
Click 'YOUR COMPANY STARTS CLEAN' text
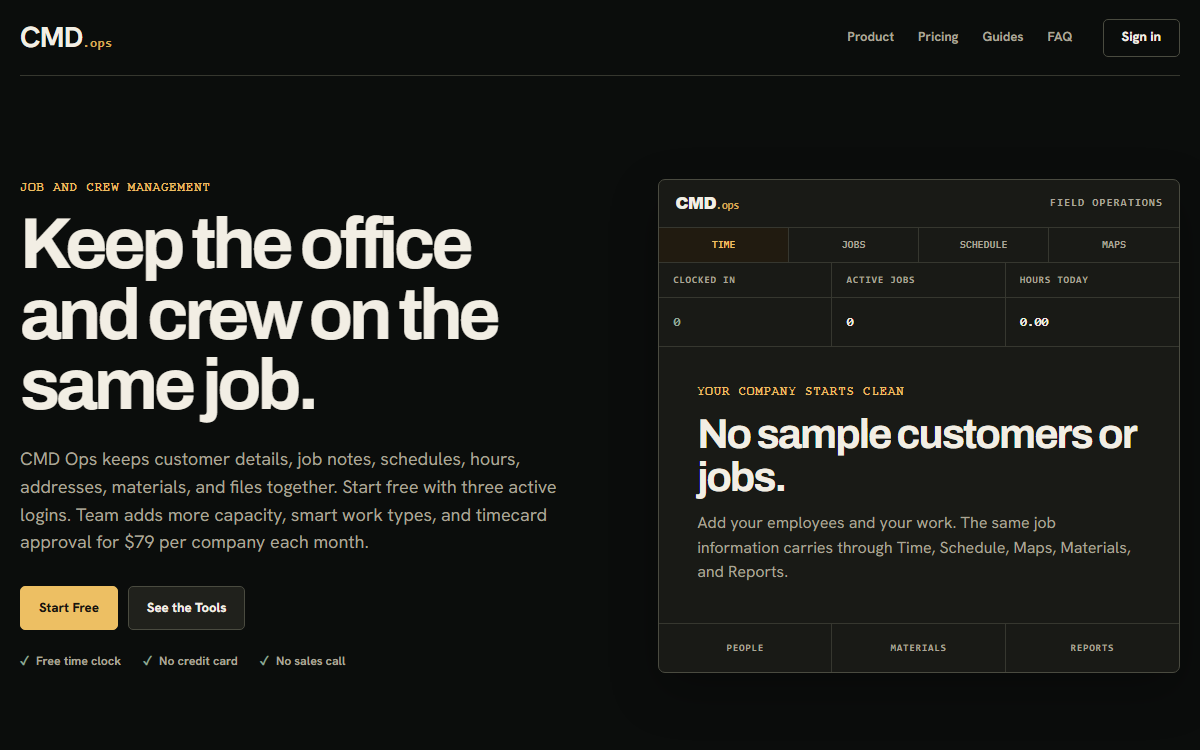pos(801,391)
